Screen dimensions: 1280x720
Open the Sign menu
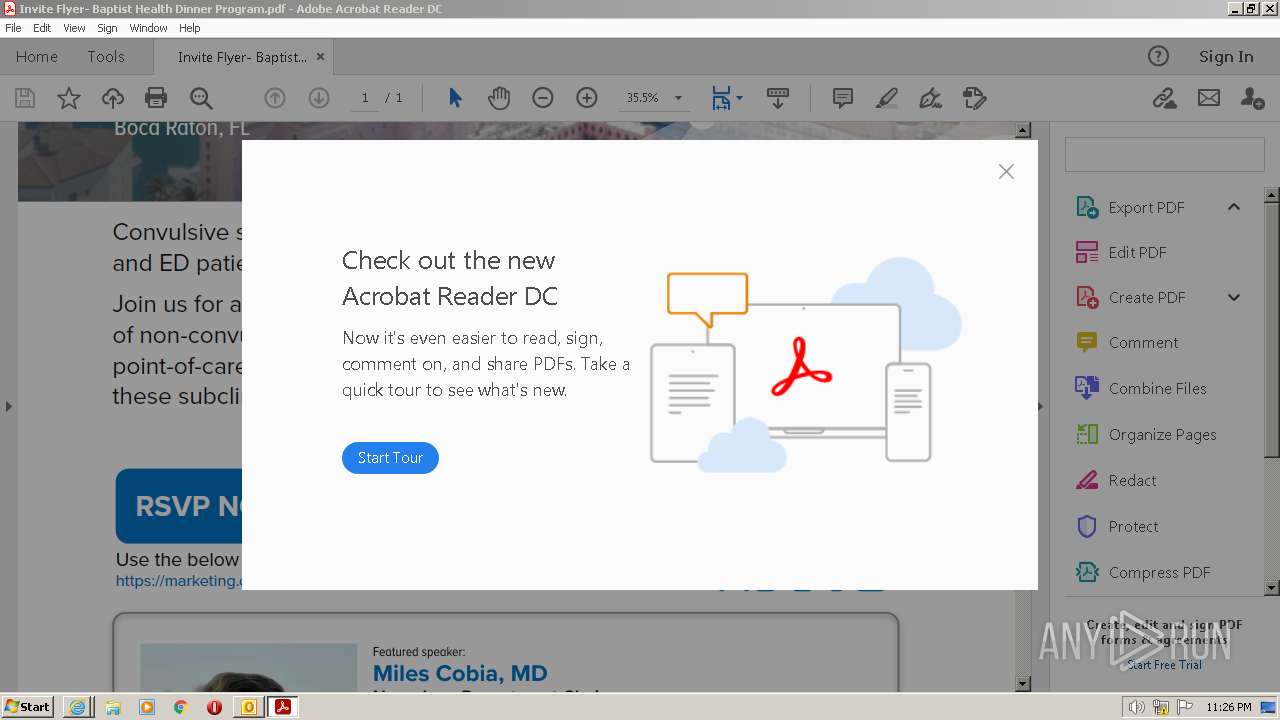(x=107, y=28)
